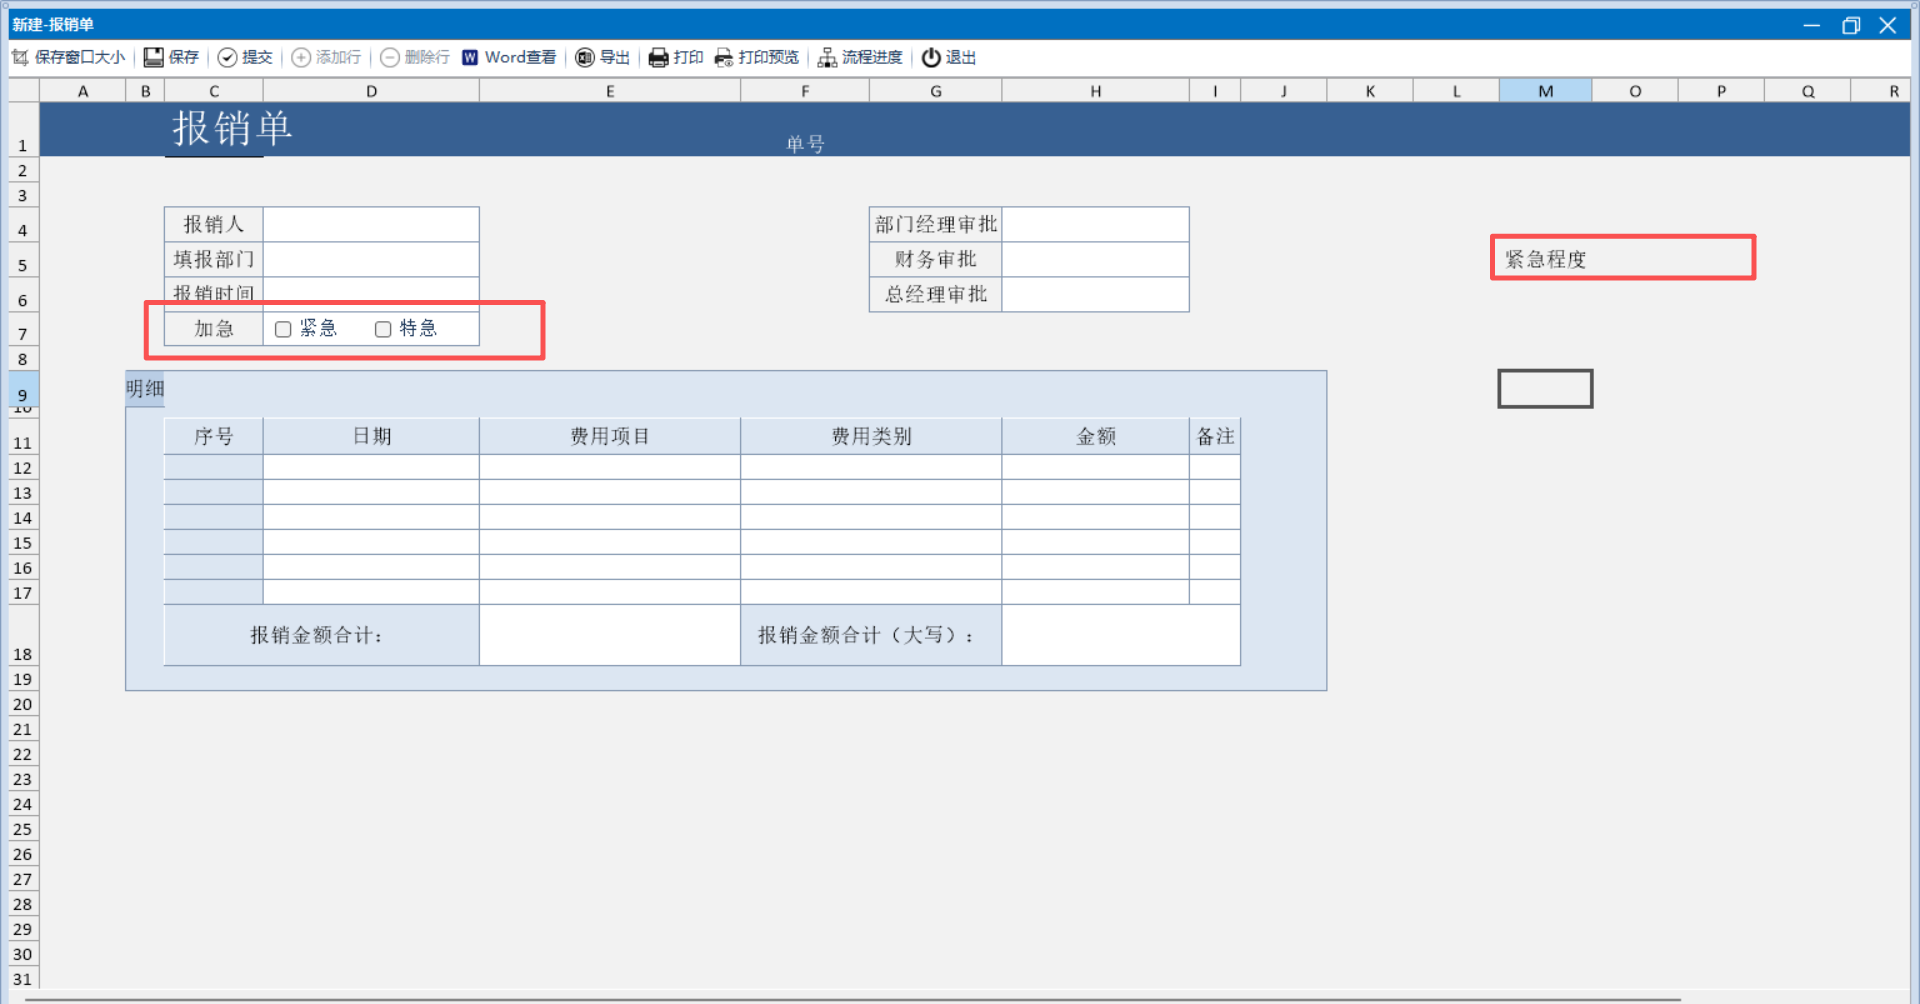
Task: Select column M header
Action: click(x=1545, y=91)
